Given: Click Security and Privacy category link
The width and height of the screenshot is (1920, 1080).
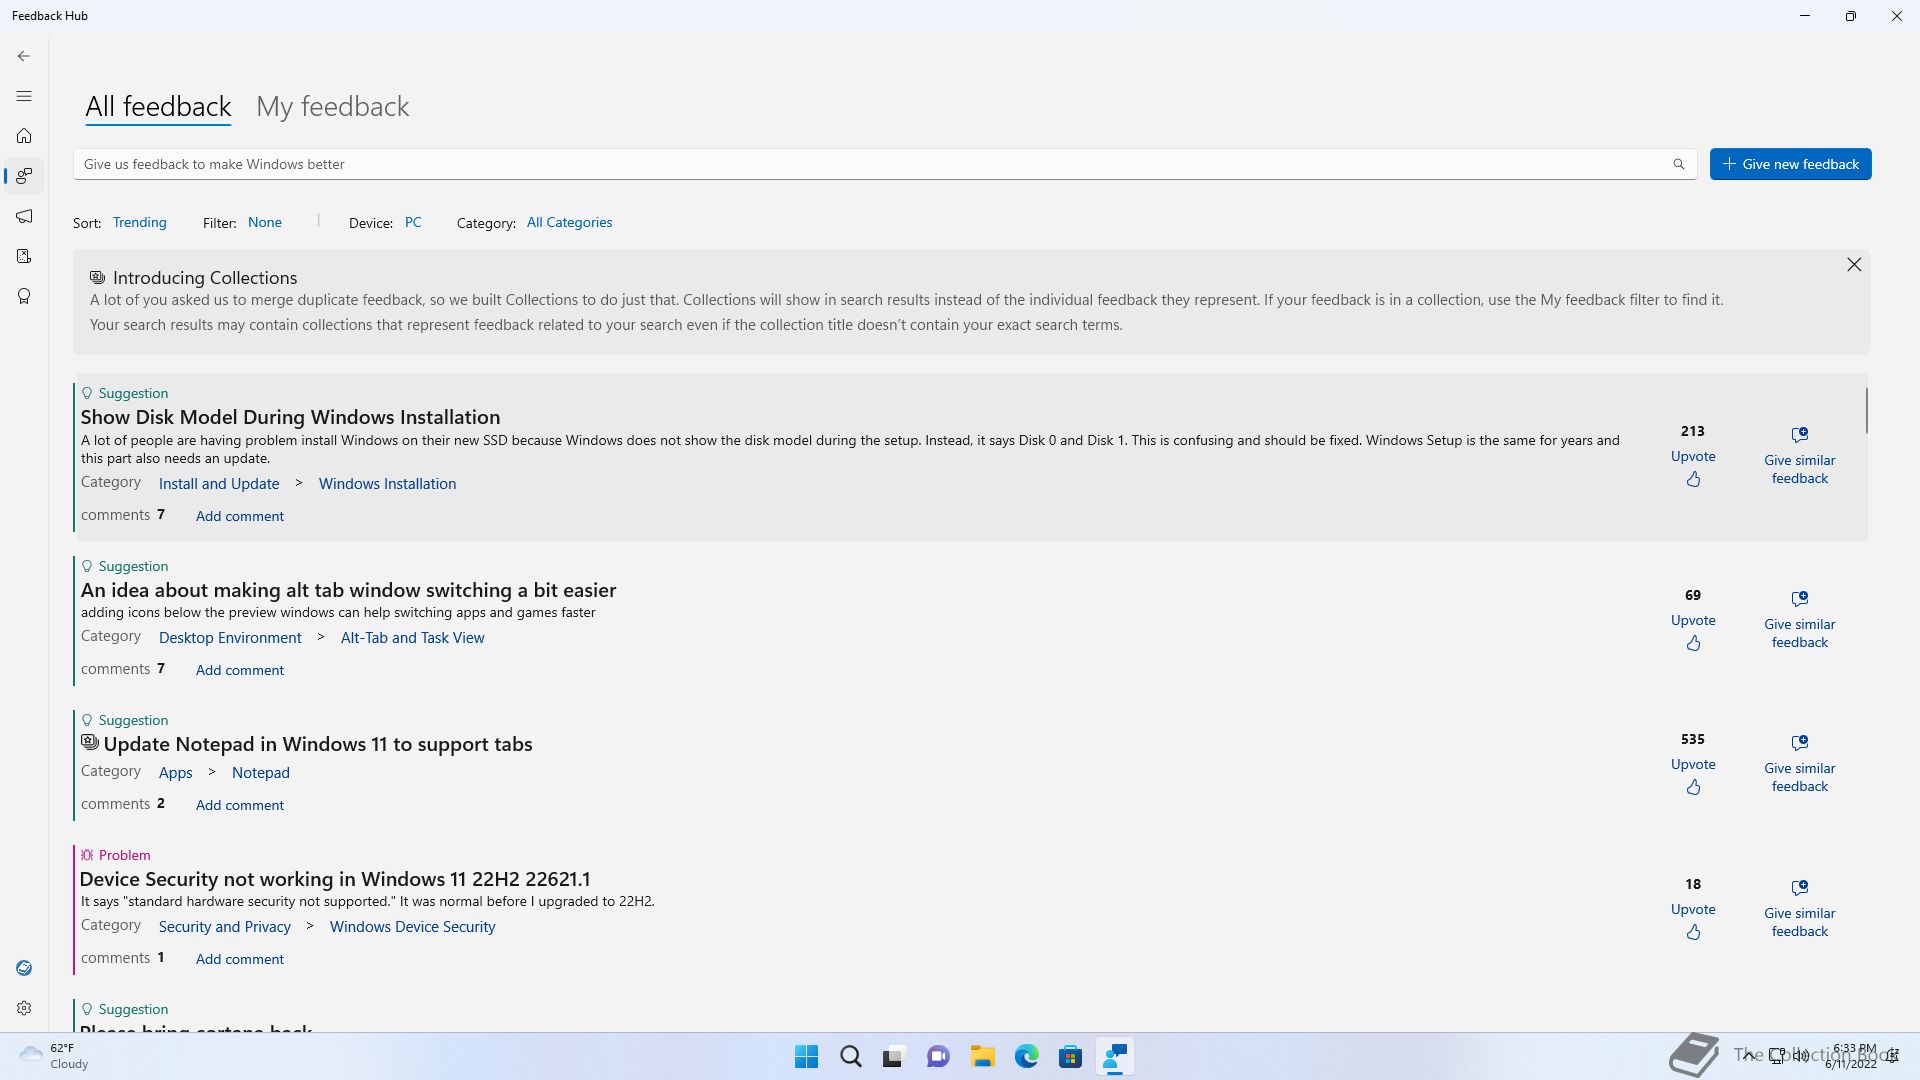Looking at the screenshot, I should pos(225,926).
